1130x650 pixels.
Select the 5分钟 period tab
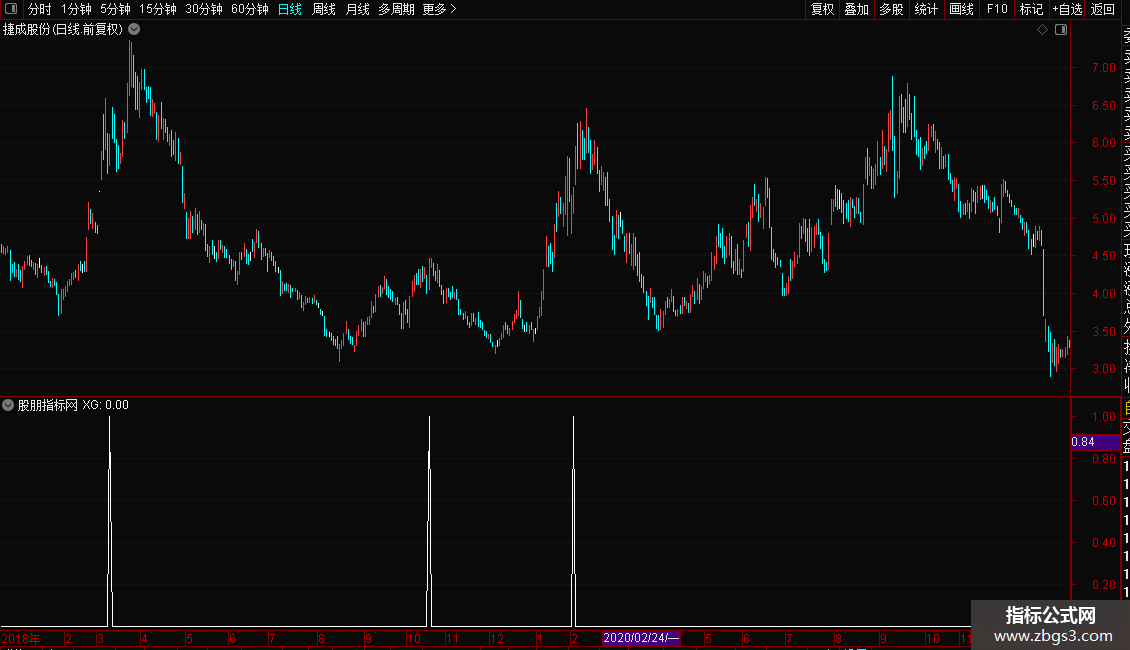115,9
